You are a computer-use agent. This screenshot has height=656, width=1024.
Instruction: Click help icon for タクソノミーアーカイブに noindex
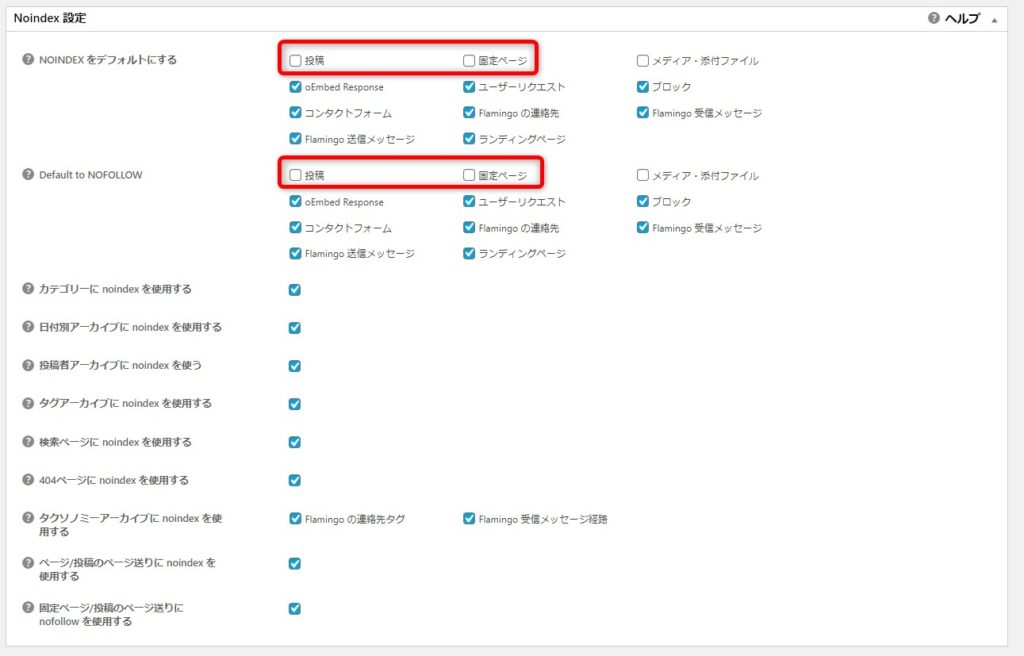click(x=28, y=517)
